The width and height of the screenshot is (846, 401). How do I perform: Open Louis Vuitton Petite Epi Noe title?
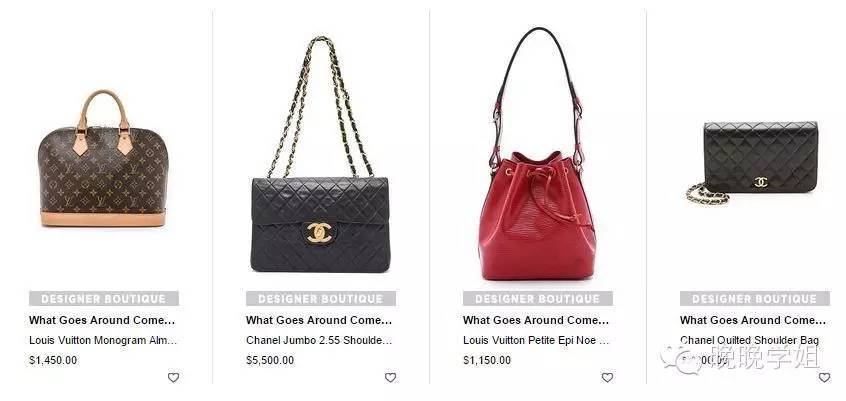(x=536, y=341)
